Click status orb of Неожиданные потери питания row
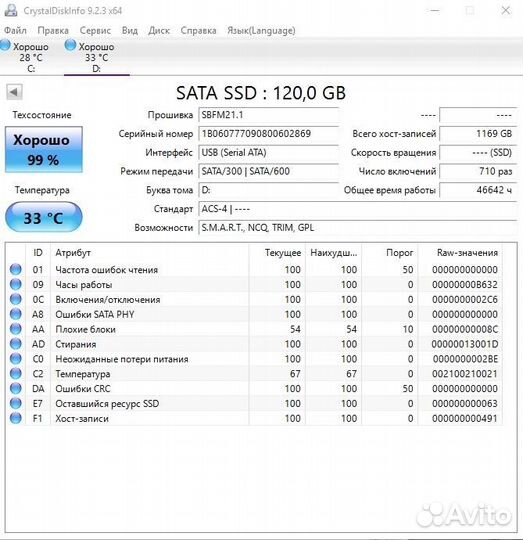Screen dimensions: 523x540 point(15,359)
